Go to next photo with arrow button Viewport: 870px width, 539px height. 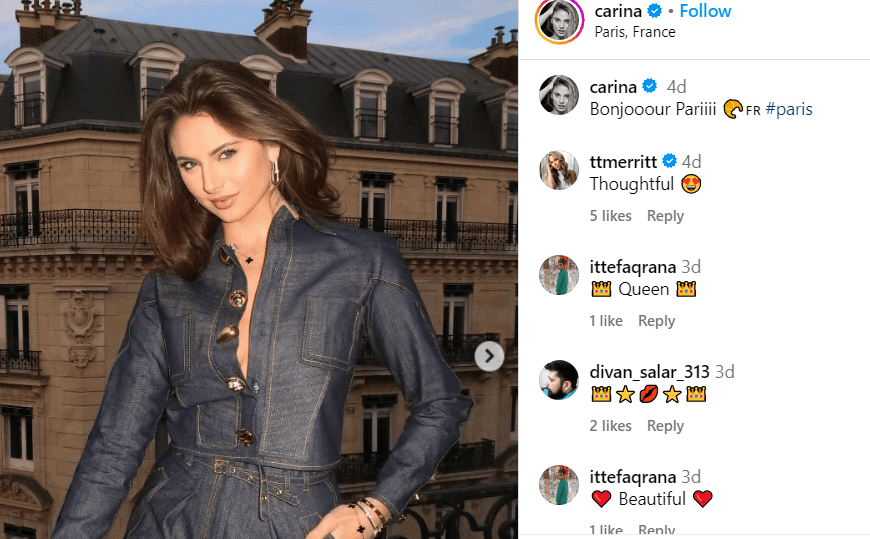pyautogui.click(x=489, y=356)
